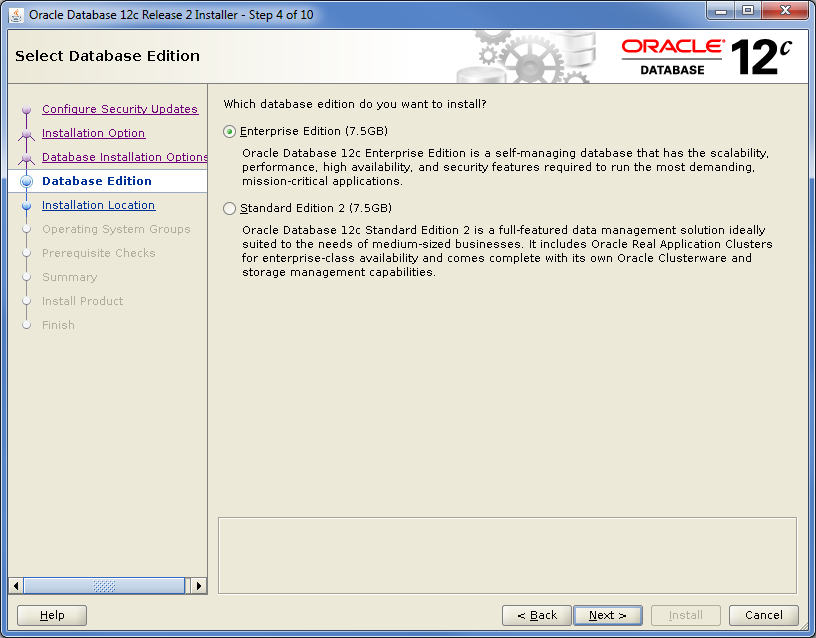Click the Oracle Database 12c logo
This screenshot has height=638, width=816.
tap(707, 57)
